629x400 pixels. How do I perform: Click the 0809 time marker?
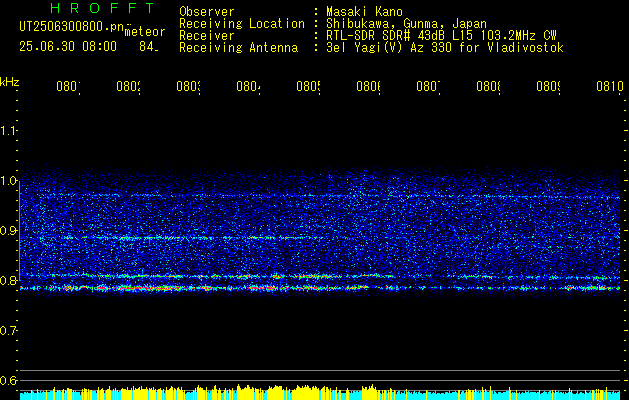pyautogui.click(x=549, y=87)
